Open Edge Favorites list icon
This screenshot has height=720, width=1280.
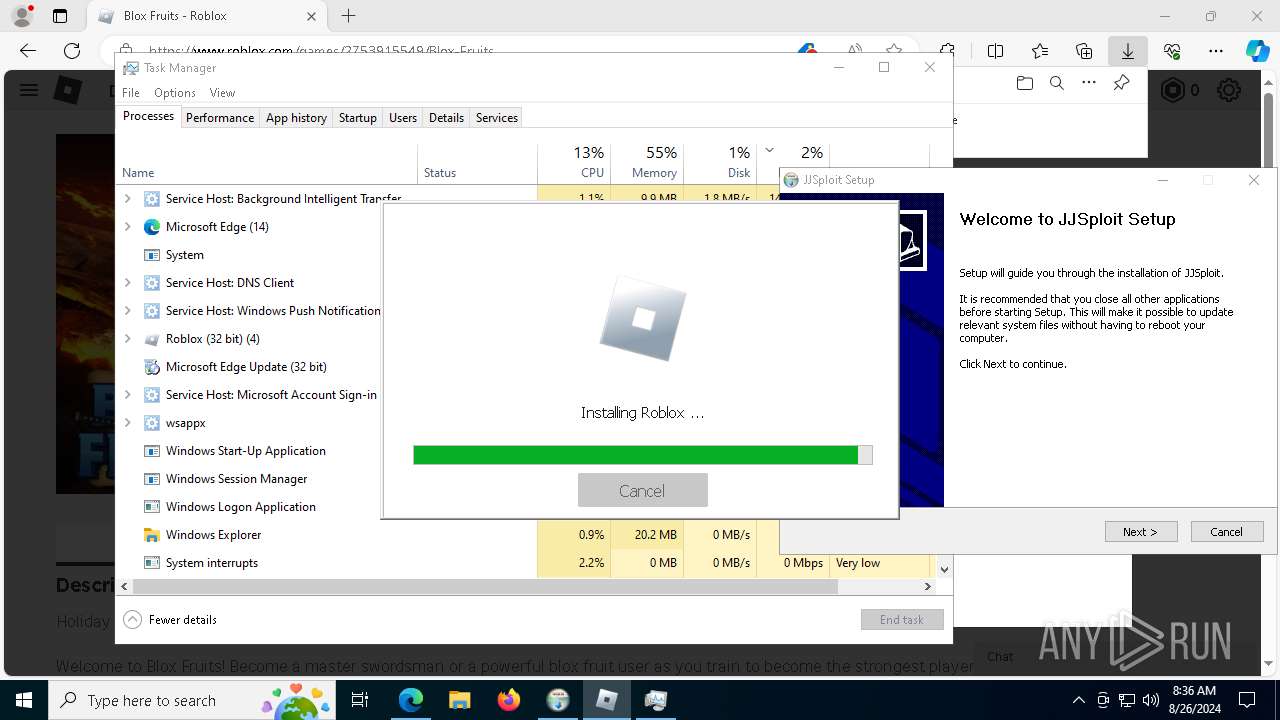pos(1039,51)
